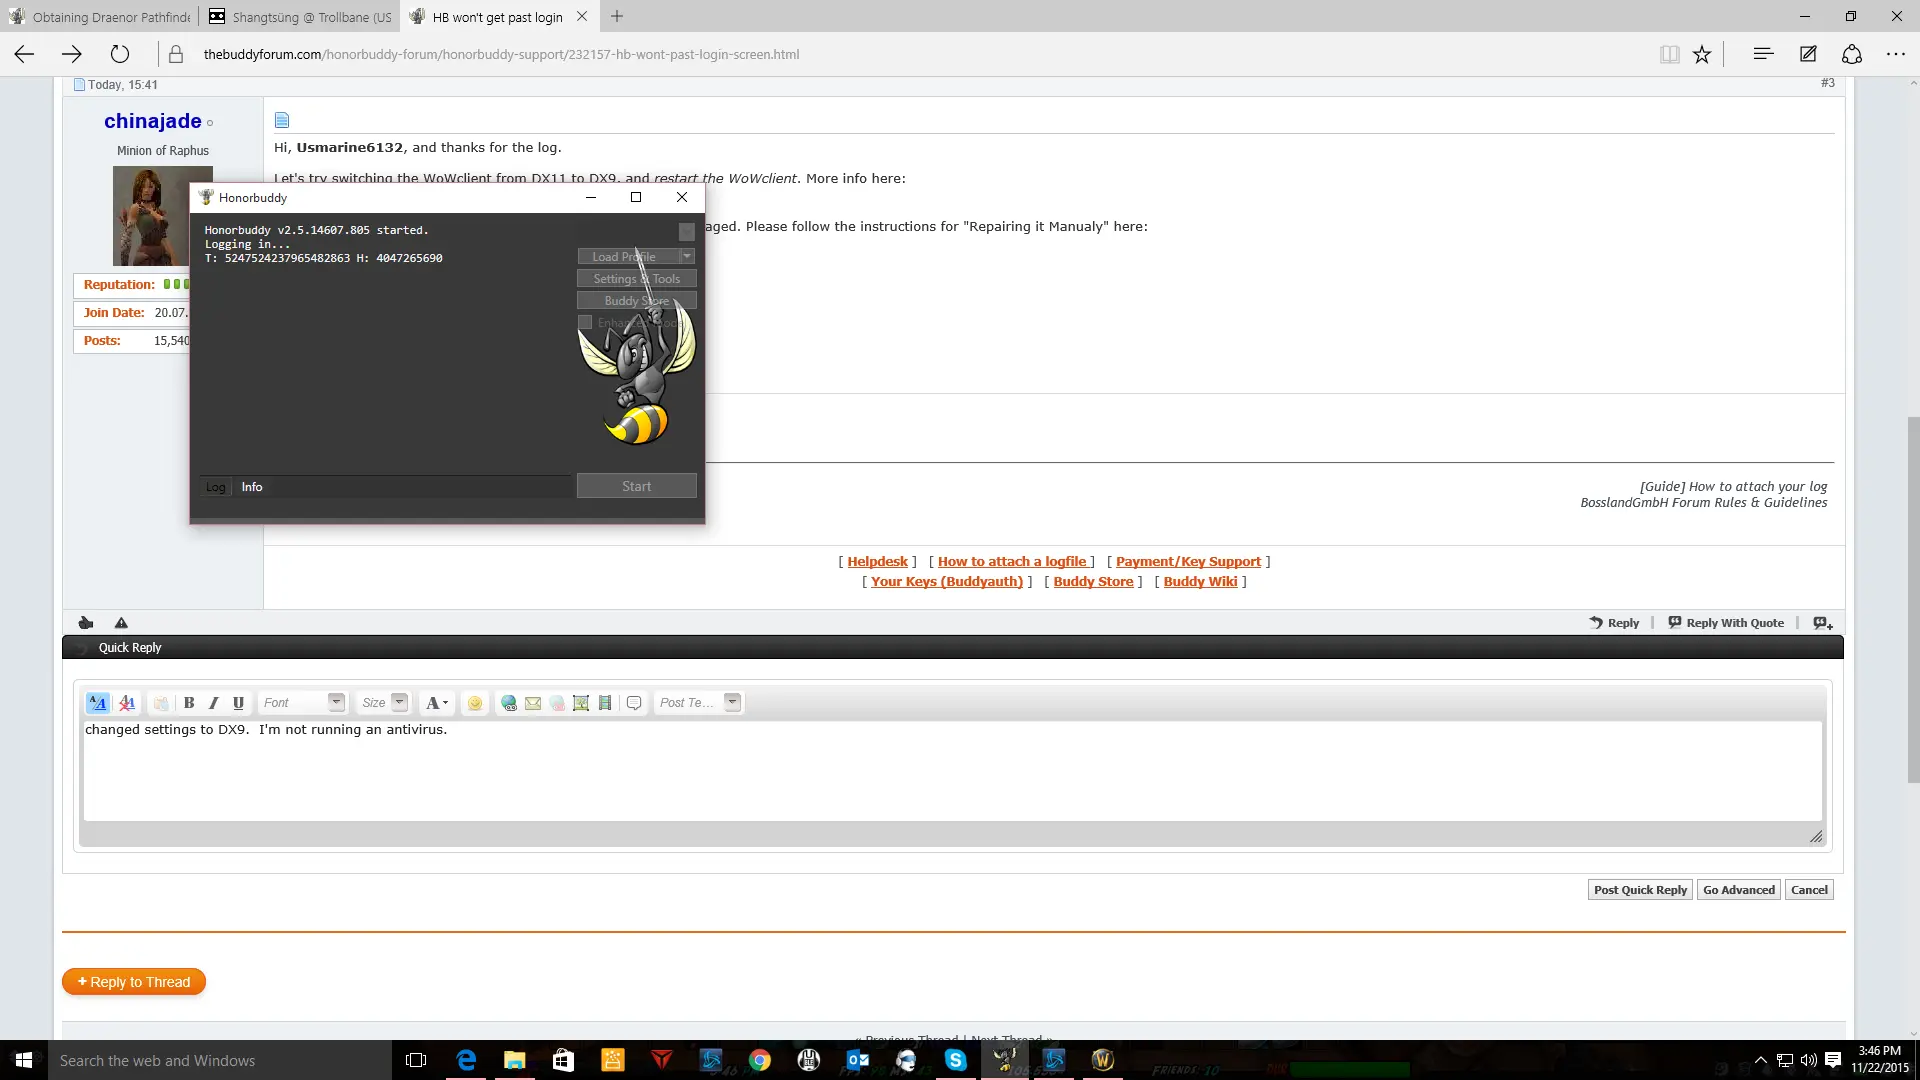The image size is (1920, 1080).
Task: Remove link from selected text
Action: tap(557, 703)
